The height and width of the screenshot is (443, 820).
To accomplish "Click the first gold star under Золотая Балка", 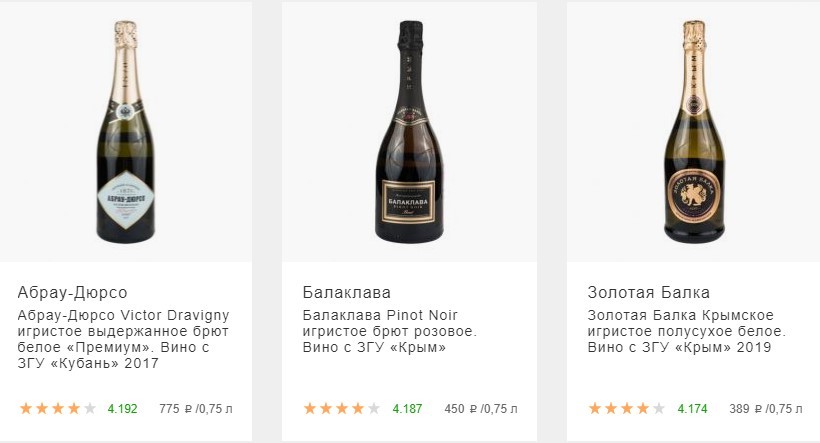I will click(x=595, y=408).
